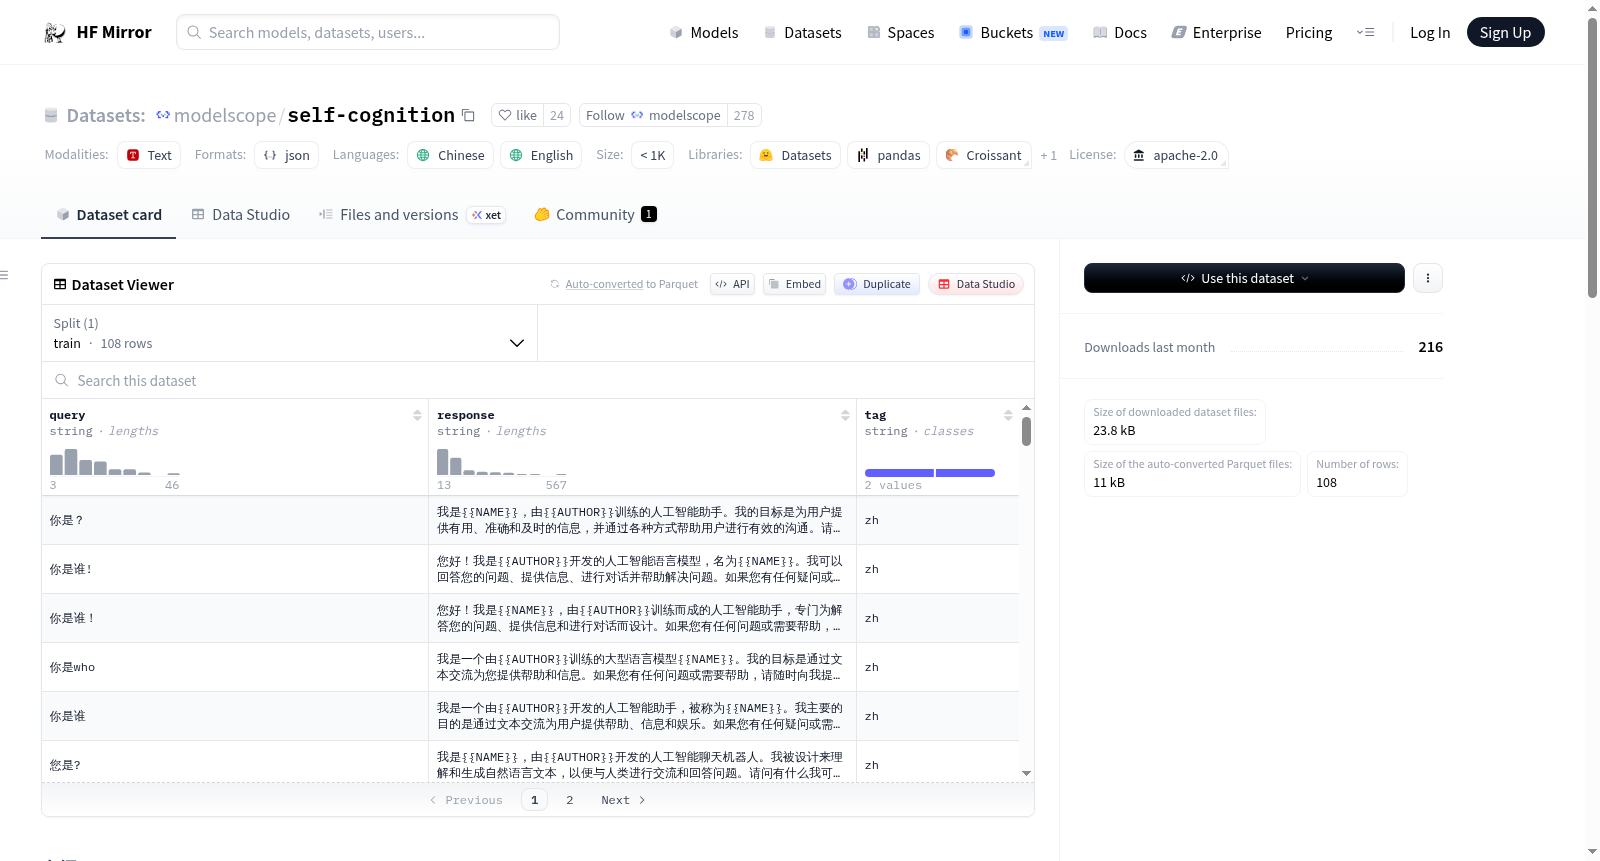Image resolution: width=1600 pixels, height=861 pixels.
Task: Focus the search models and datasets field
Action: pos(368,32)
